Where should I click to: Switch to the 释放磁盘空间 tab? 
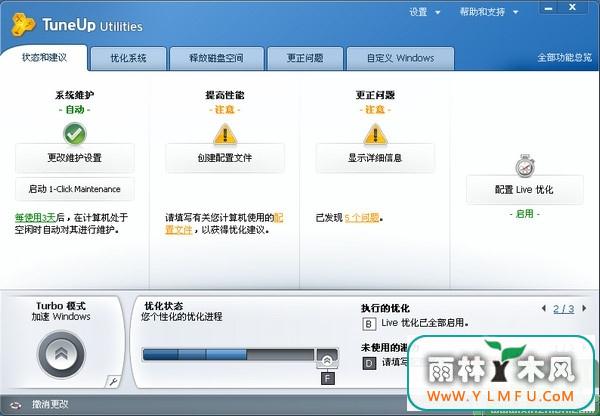coord(217,59)
